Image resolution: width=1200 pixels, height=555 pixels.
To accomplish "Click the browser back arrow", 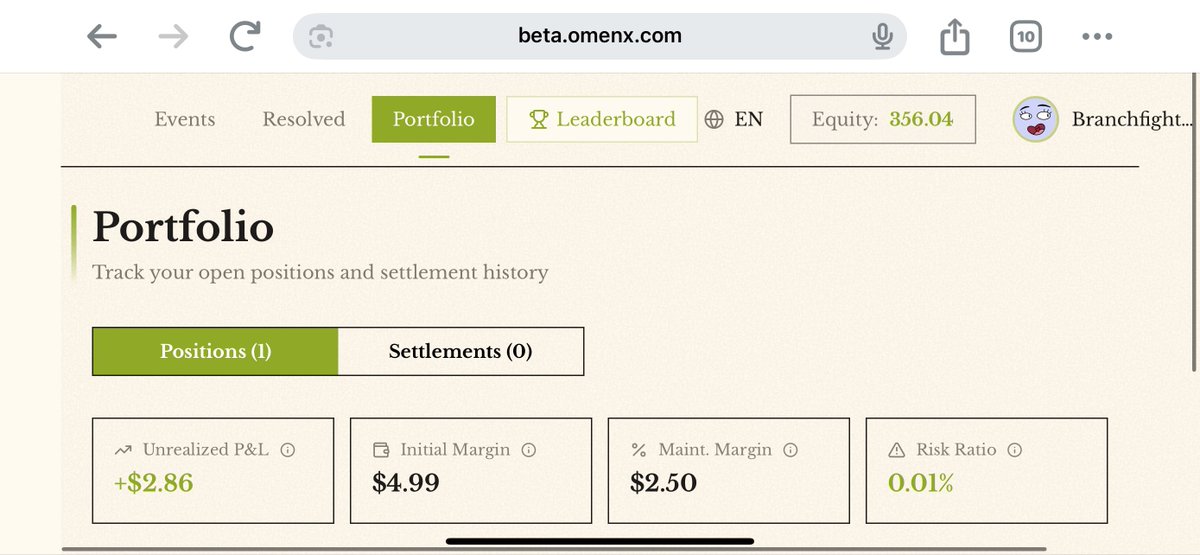I will [102, 37].
